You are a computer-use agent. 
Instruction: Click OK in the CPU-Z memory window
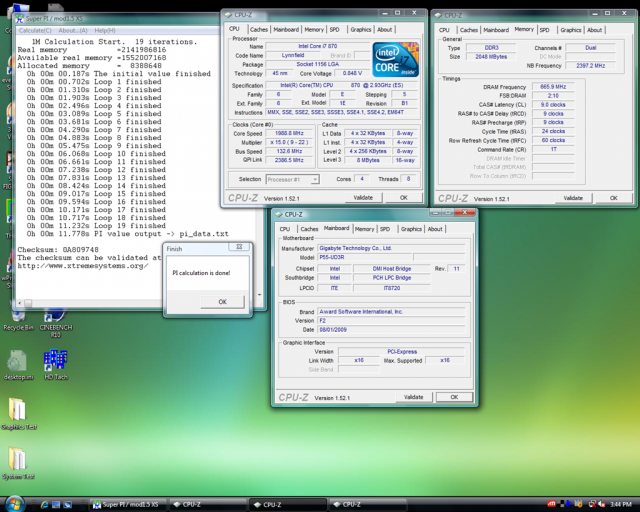click(x=613, y=198)
